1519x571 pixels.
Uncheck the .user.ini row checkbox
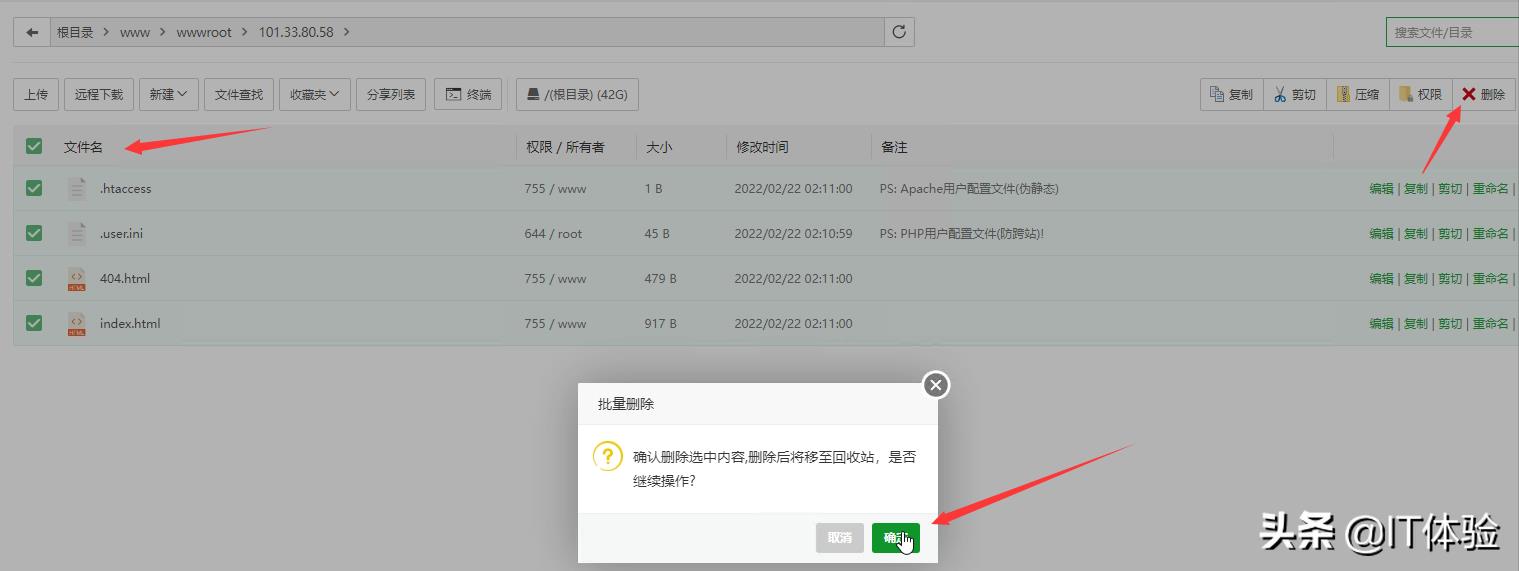[x=34, y=233]
